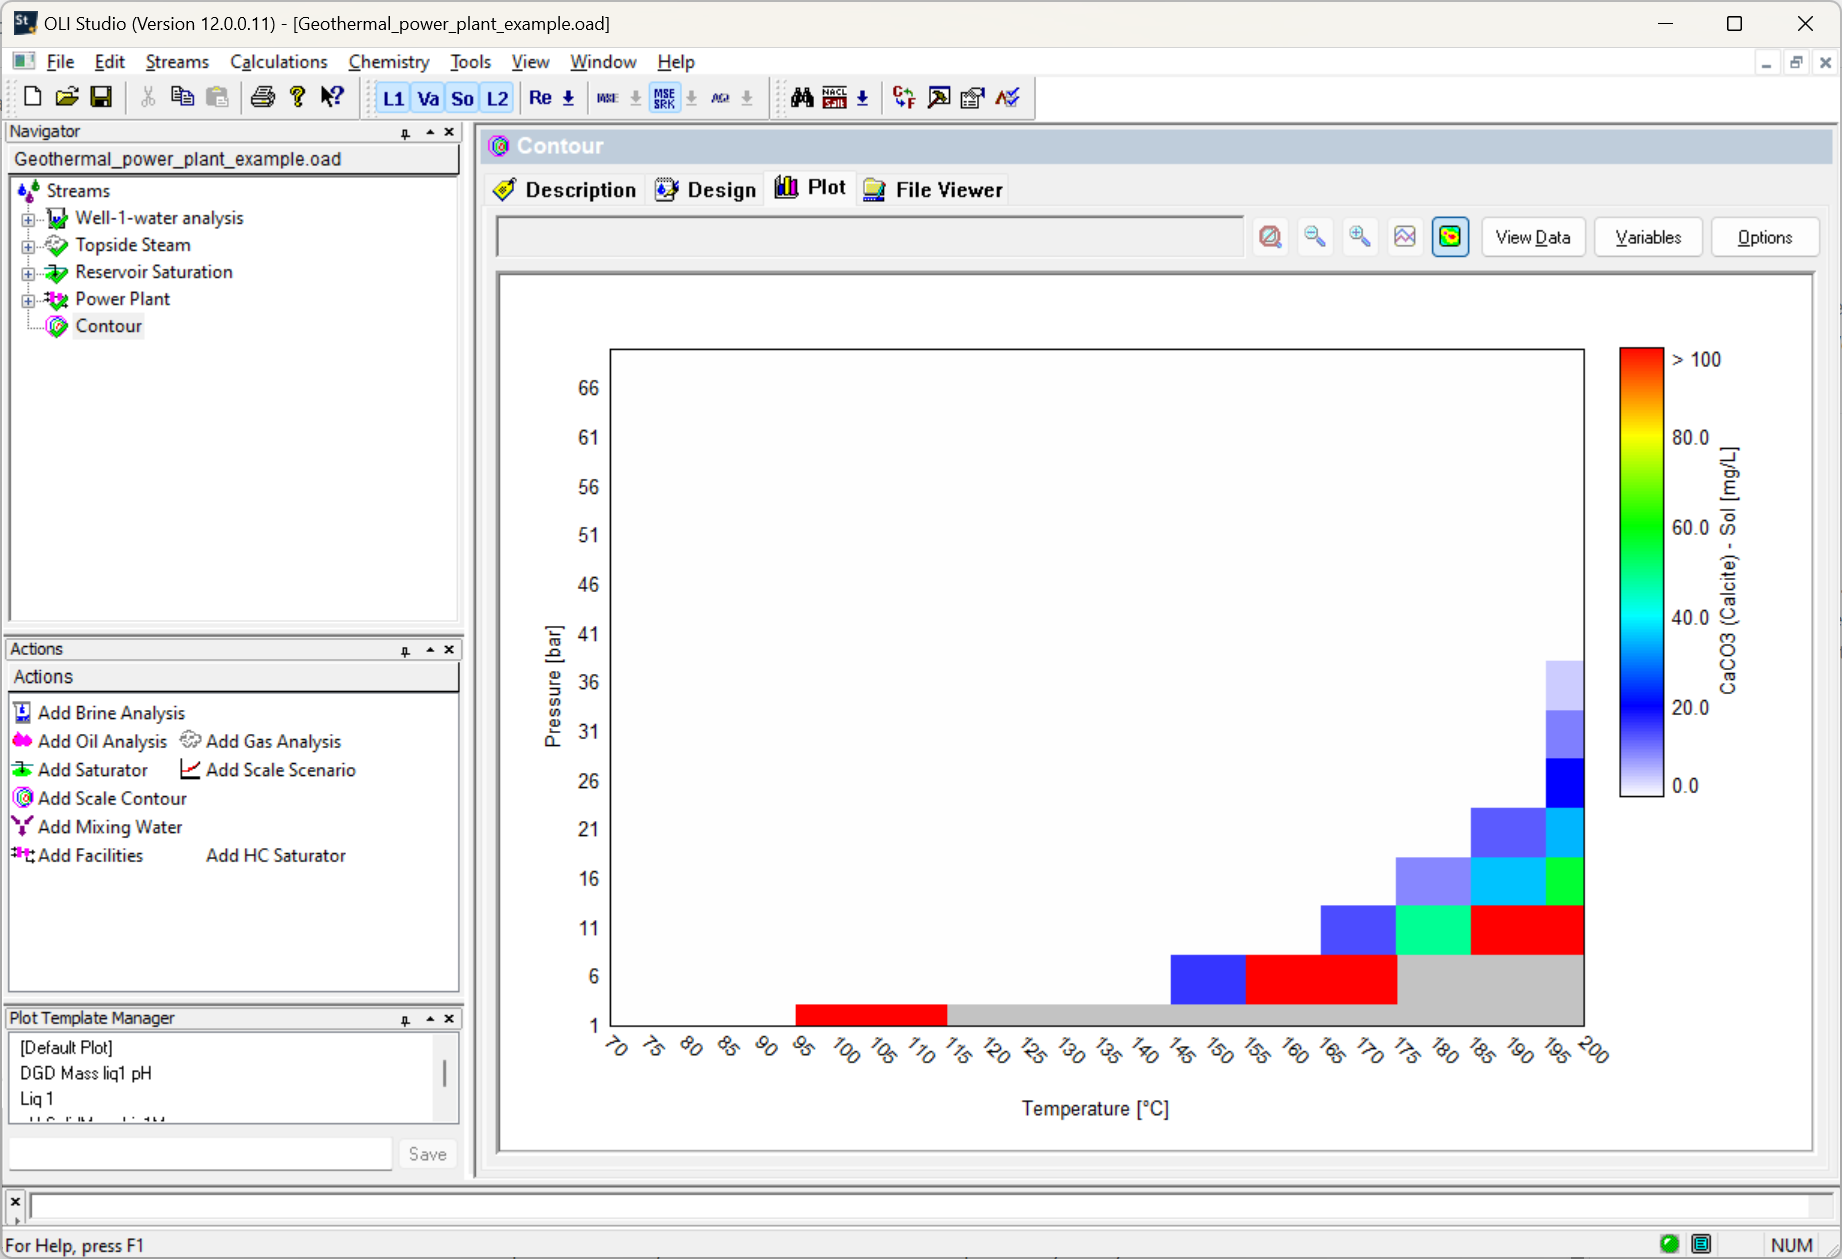Screen dimensions: 1842x1259
Task: Click the Variables button
Action: tap(1648, 237)
